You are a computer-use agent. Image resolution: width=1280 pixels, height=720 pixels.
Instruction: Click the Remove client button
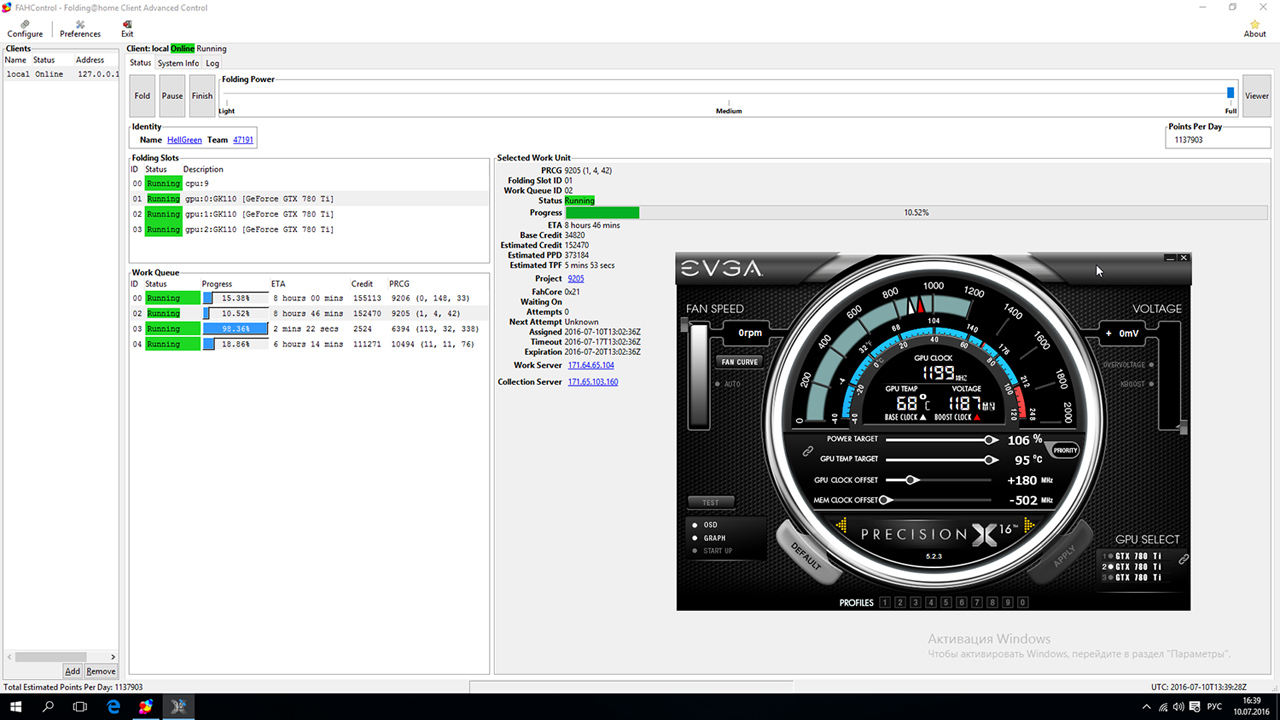point(101,671)
